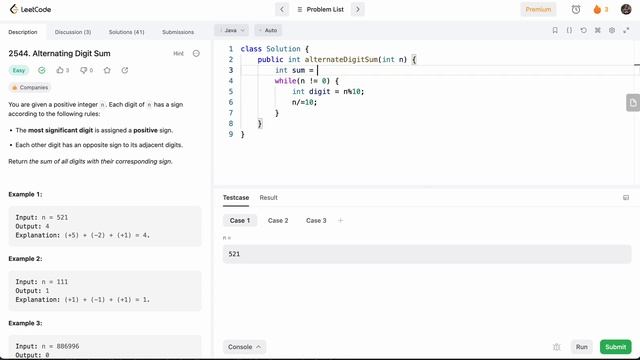Click the circle icon next to Hint
The height and width of the screenshot is (360, 640).
(196, 53)
